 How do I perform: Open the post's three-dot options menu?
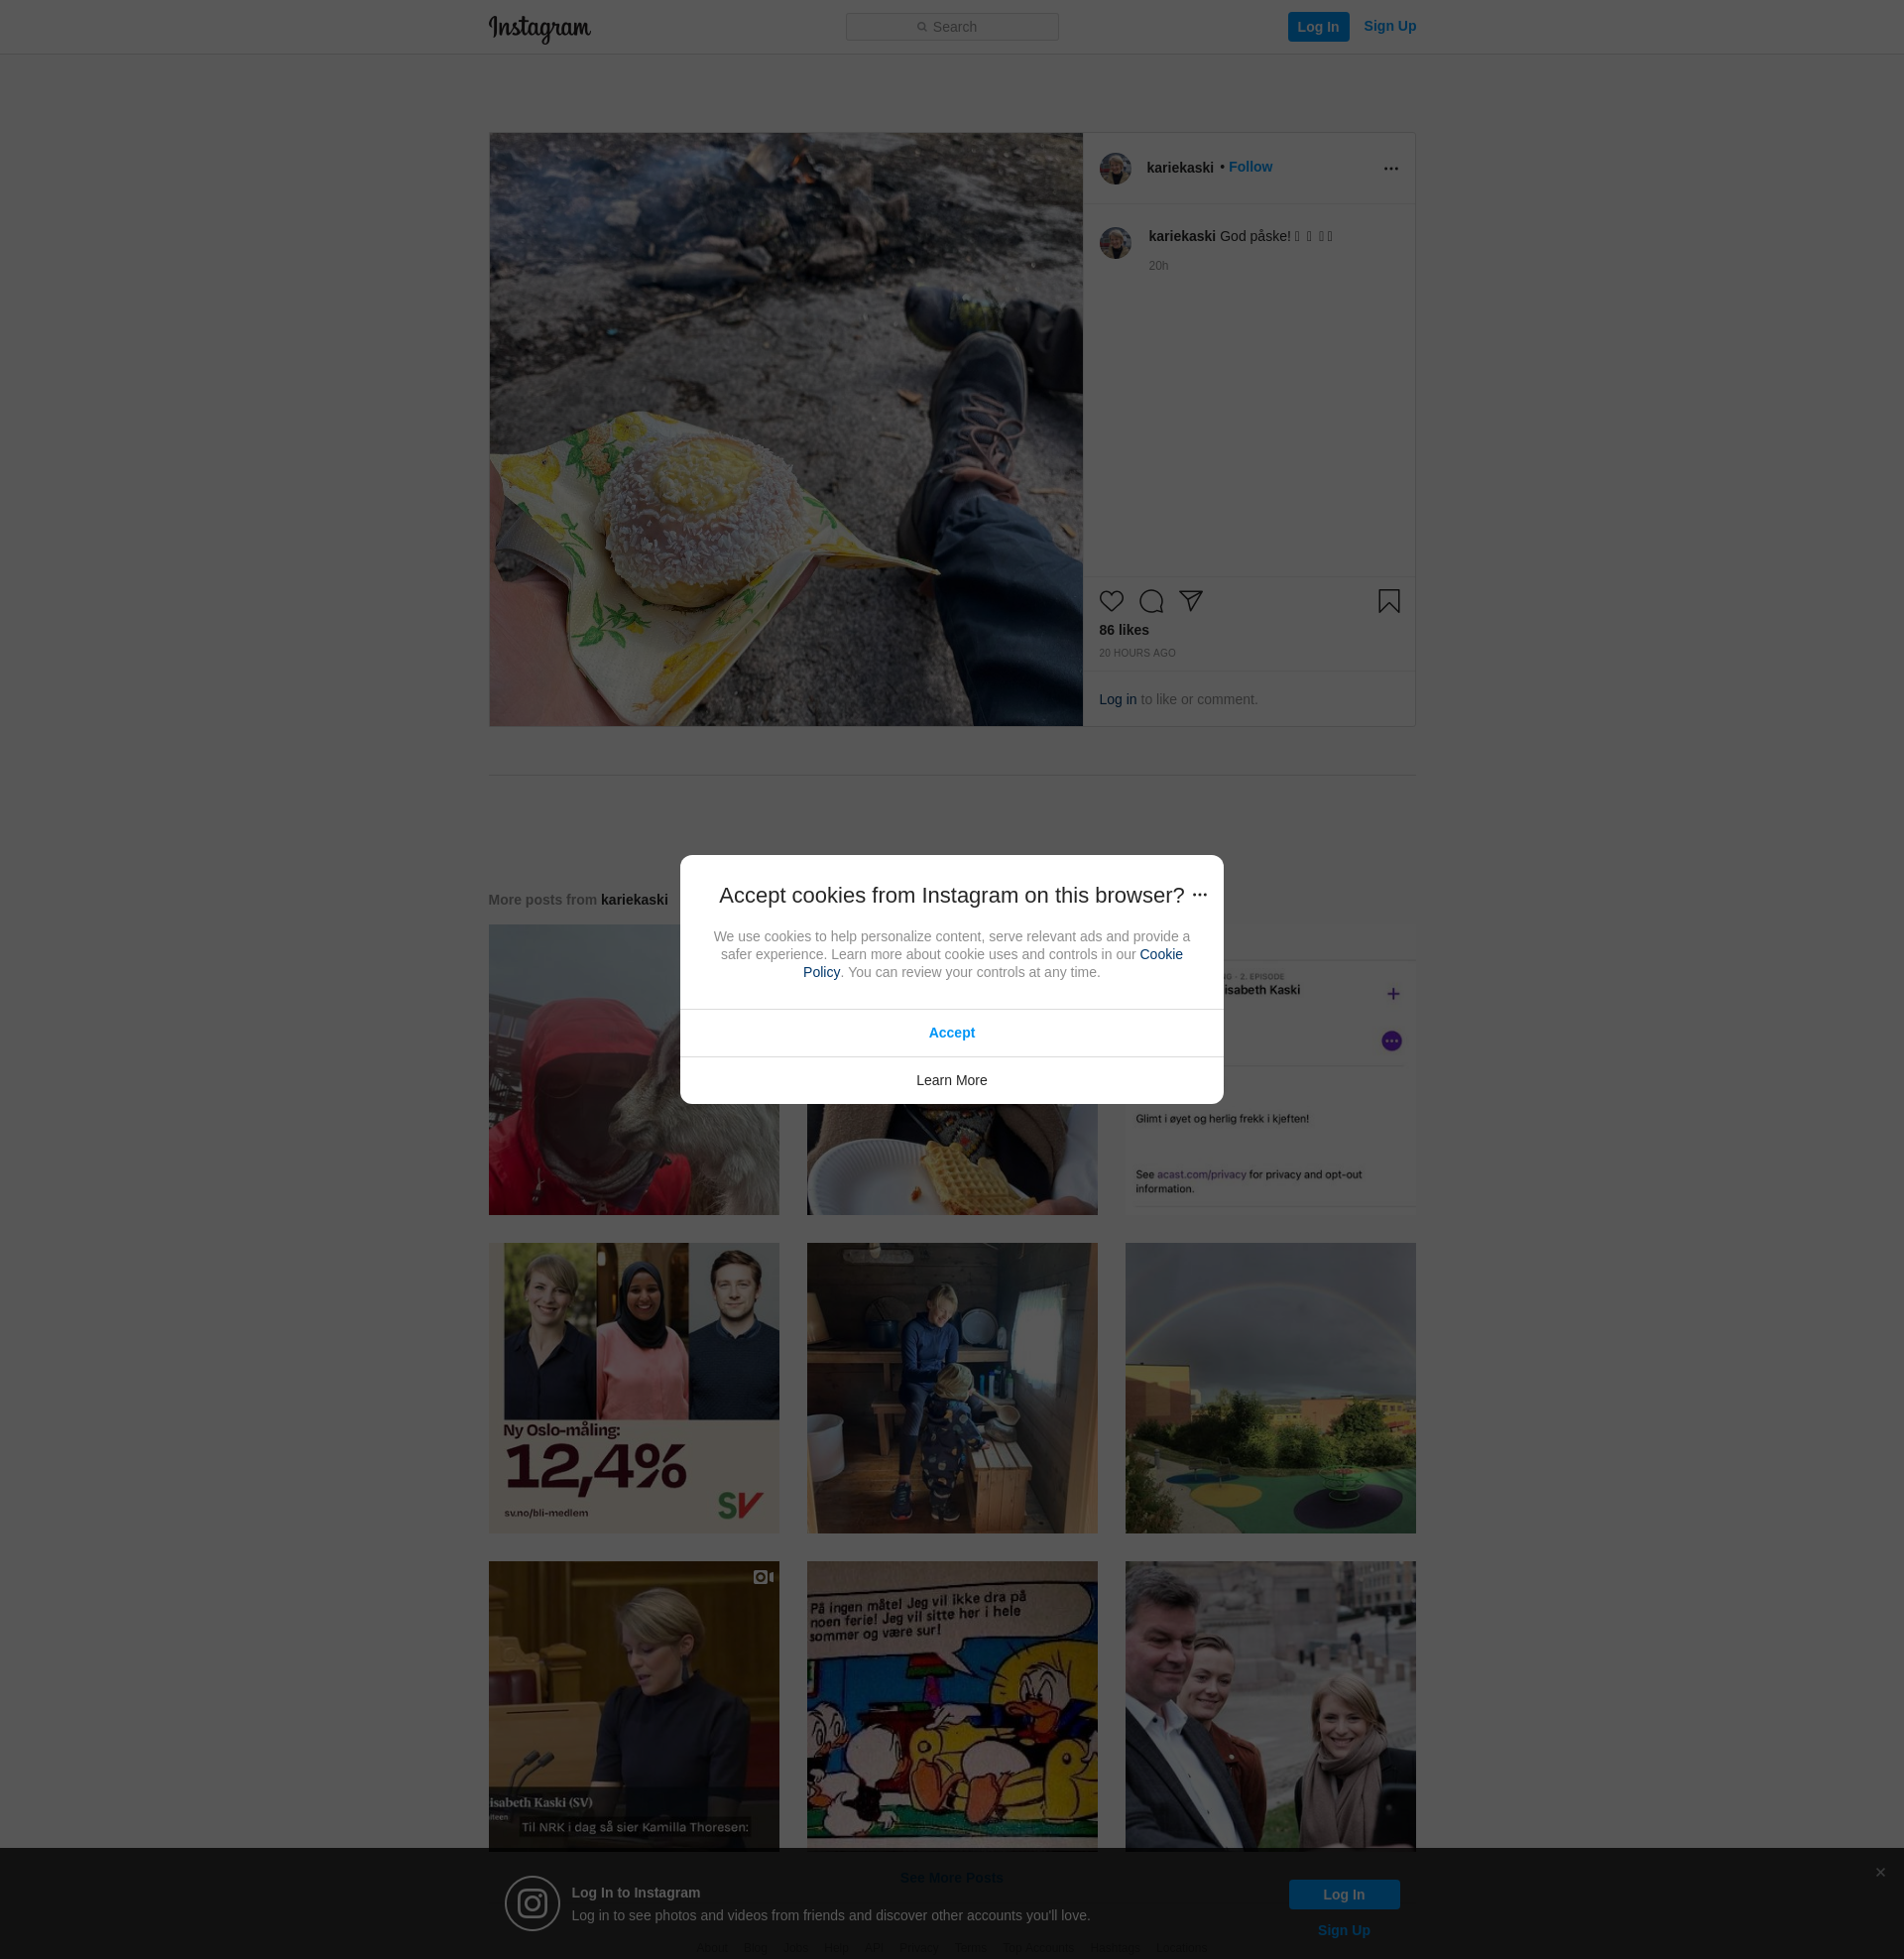(x=1390, y=169)
